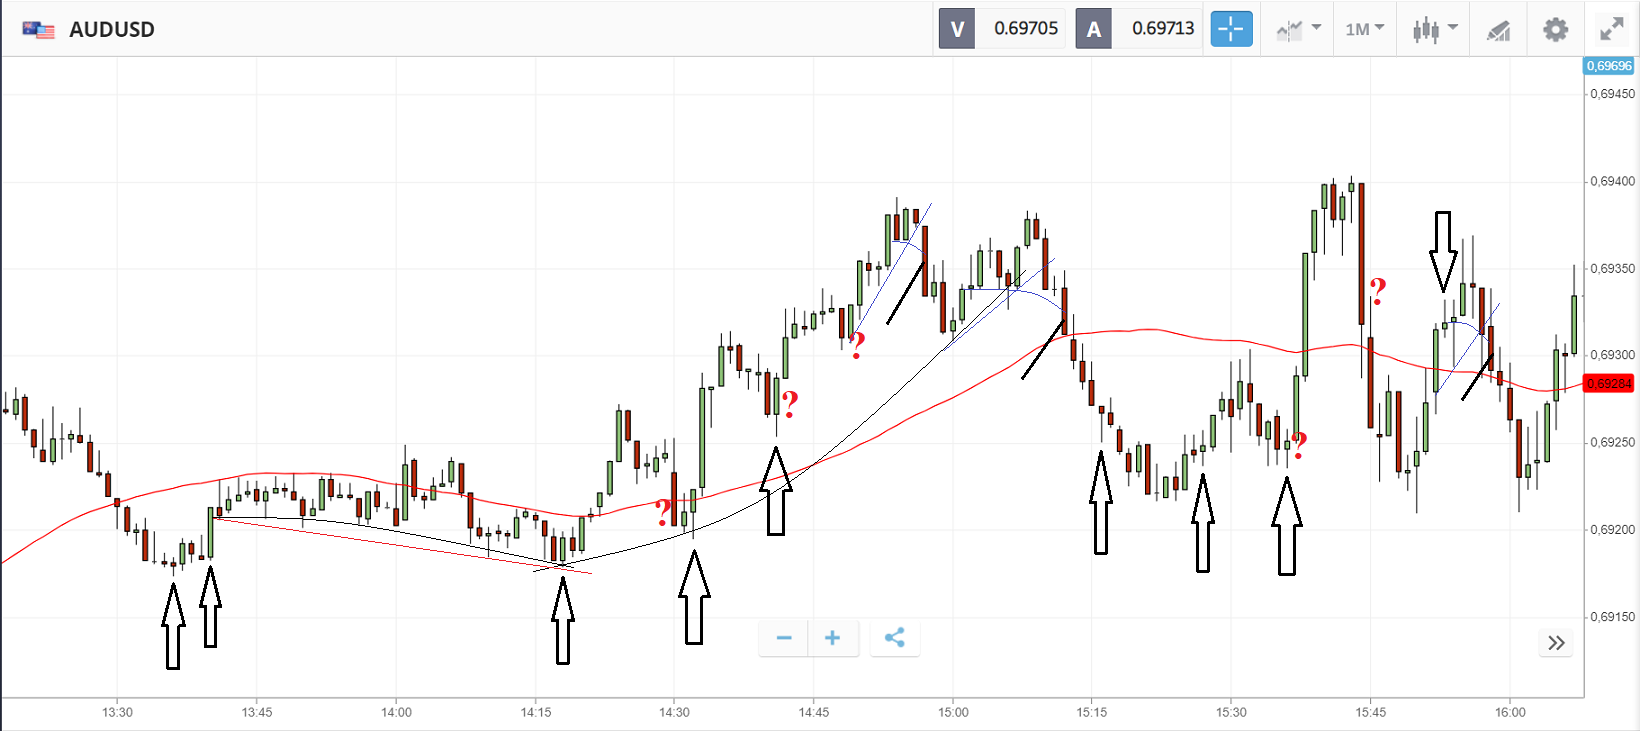This screenshot has width=1640, height=731.
Task: Click the AUDUSD flag icon
Action: click(39, 30)
